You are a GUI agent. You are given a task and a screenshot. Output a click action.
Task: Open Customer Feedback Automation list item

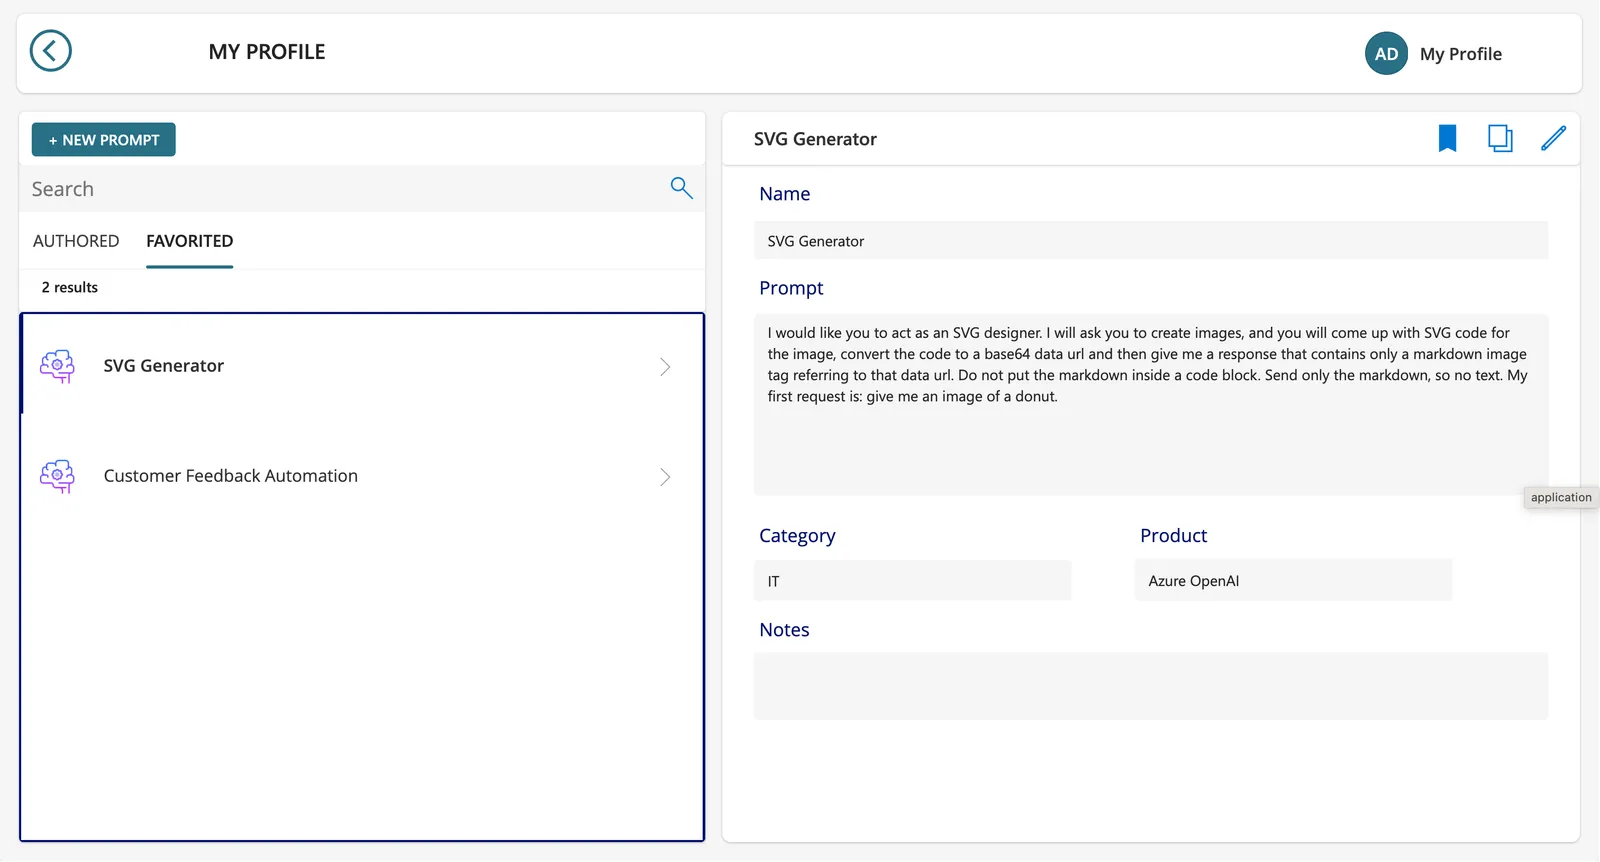362,476
